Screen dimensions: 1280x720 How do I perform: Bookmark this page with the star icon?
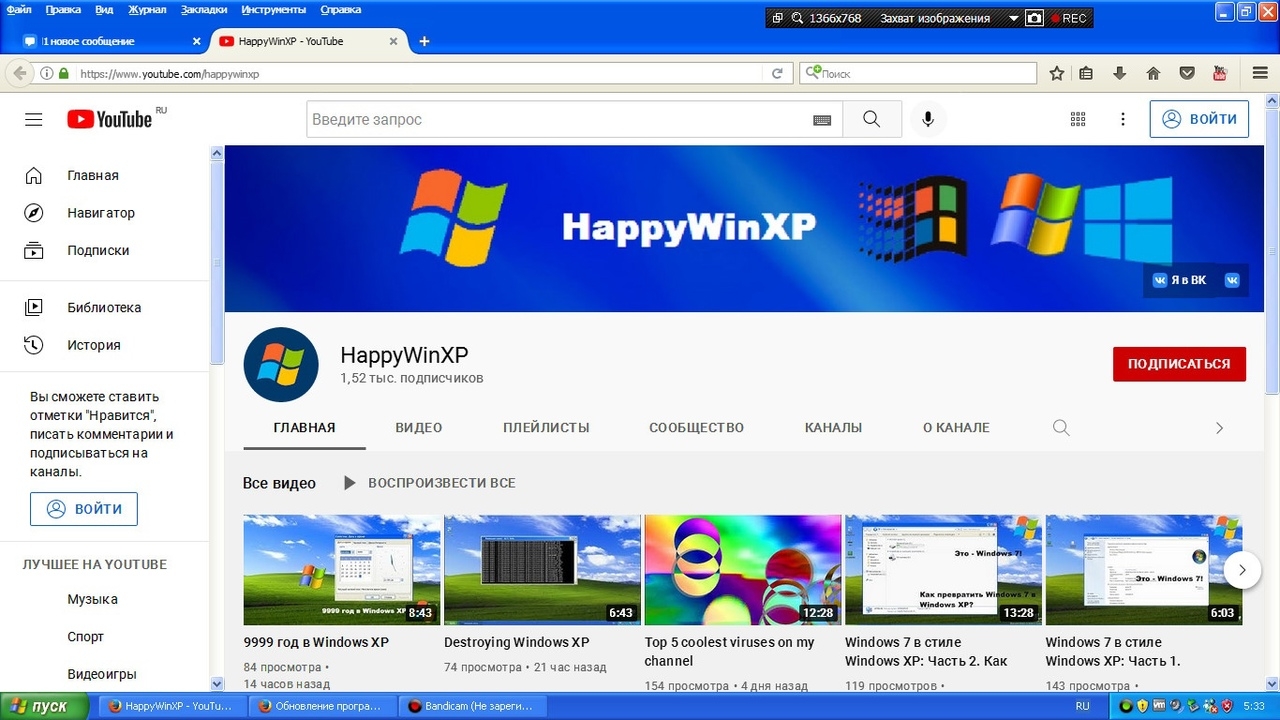pyautogui.click(x=1057, y=73)
